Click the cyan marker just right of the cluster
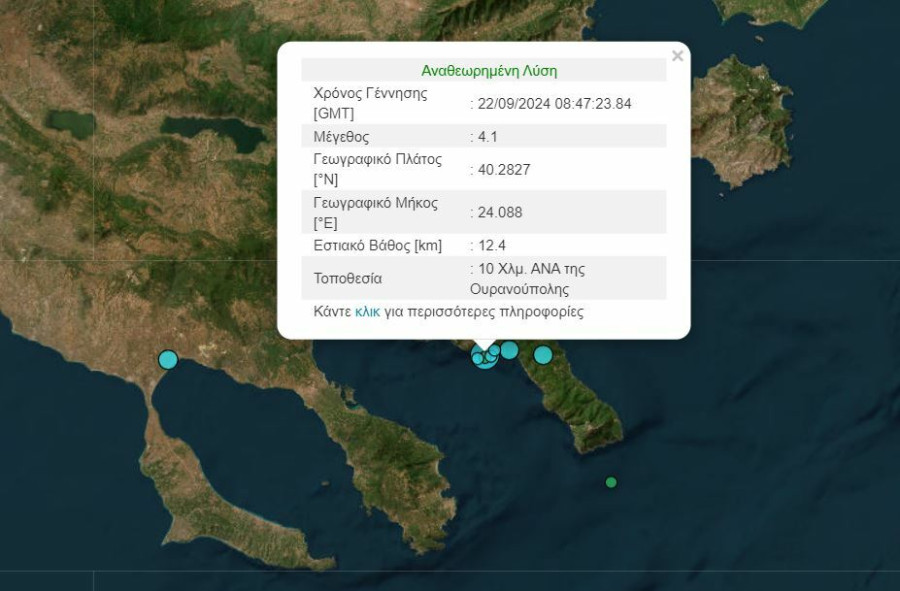 (x=510, y=350)
